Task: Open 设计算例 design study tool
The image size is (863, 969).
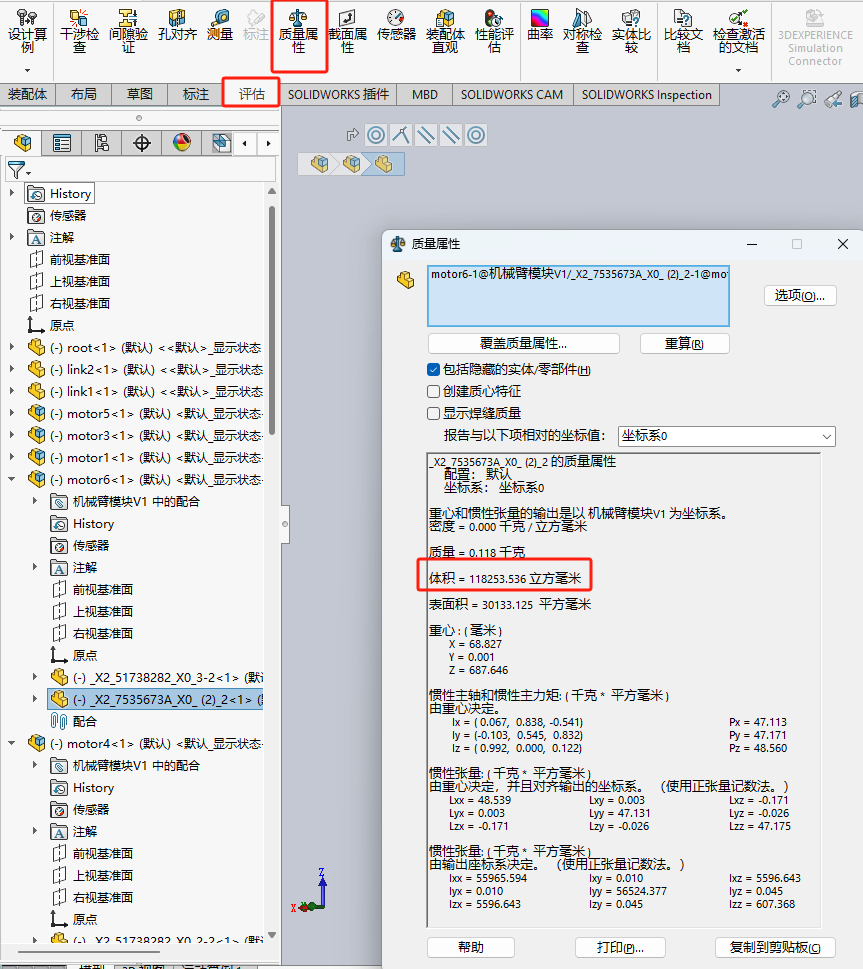Action: (27, 32)
